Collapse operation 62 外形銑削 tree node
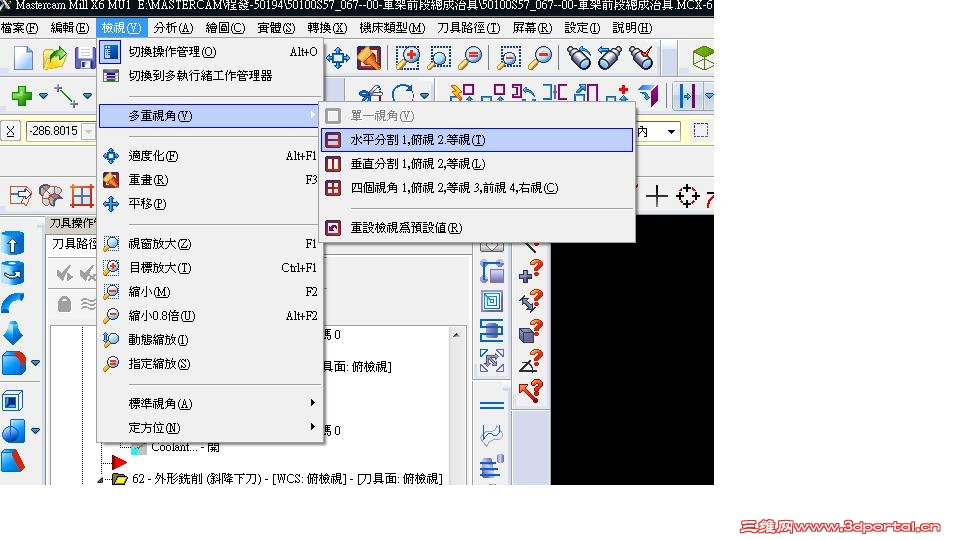The height and width of the screenshot is (540, 960). (x=100, y=479)
